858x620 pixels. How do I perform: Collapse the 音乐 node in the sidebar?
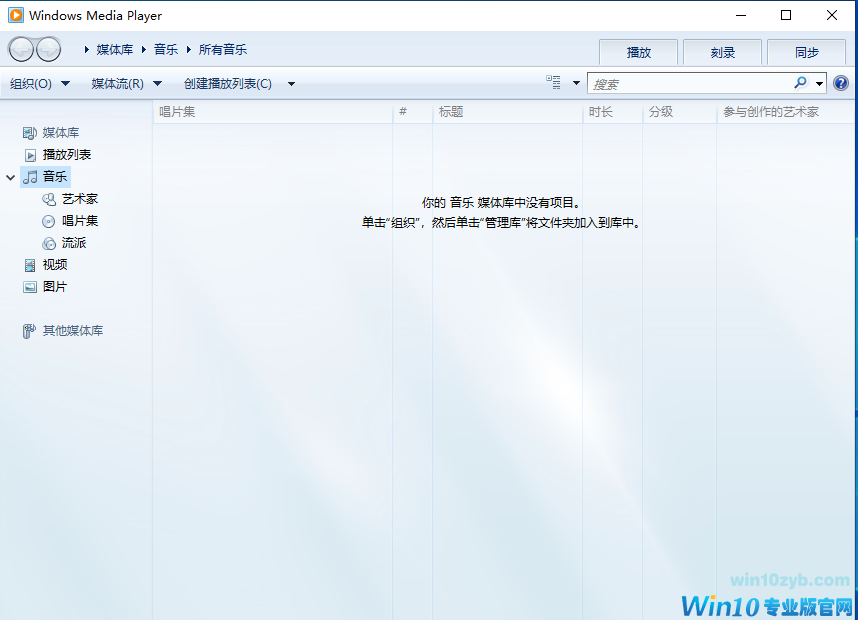[x=10, y=176]
